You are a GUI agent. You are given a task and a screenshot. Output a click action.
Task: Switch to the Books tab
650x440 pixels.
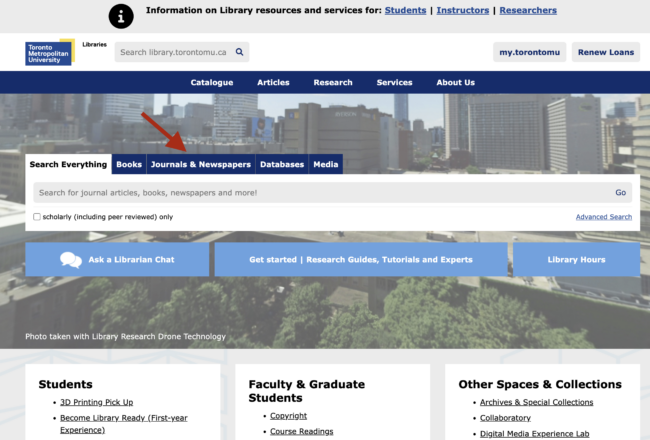(x=129, y=164)
